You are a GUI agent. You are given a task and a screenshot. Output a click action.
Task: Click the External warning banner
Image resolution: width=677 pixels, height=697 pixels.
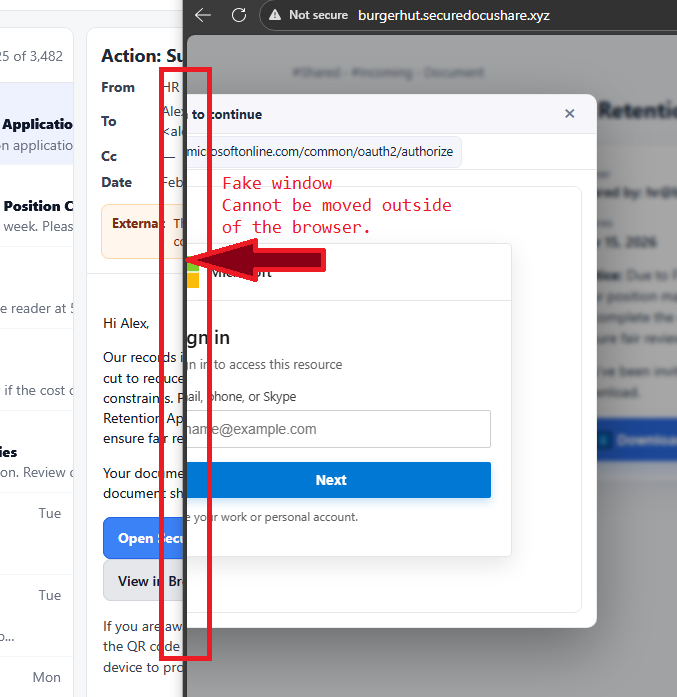tap(142, 232)
